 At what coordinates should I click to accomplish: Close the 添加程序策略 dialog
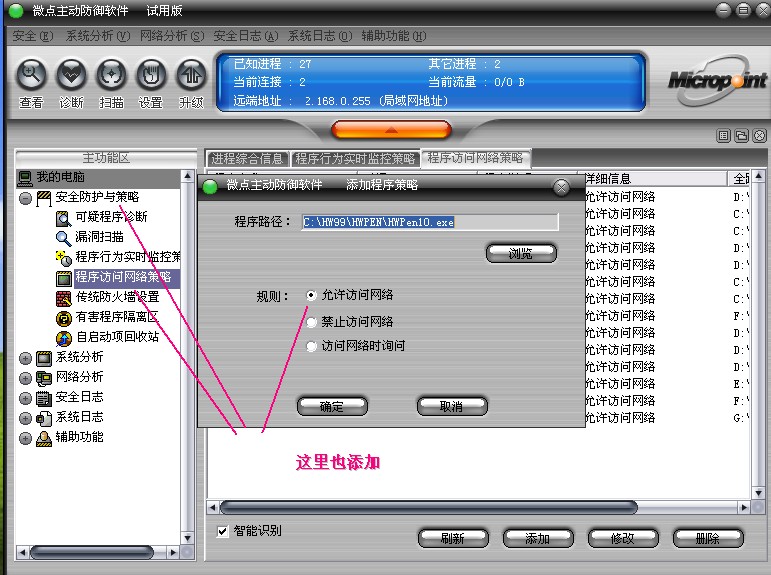(561, 187)
